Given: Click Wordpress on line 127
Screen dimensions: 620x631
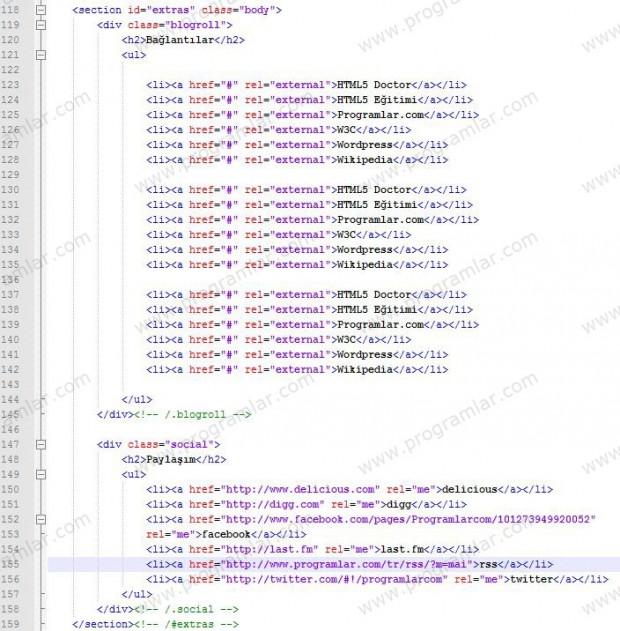Looking at the screenshot, I should (365, 145).
